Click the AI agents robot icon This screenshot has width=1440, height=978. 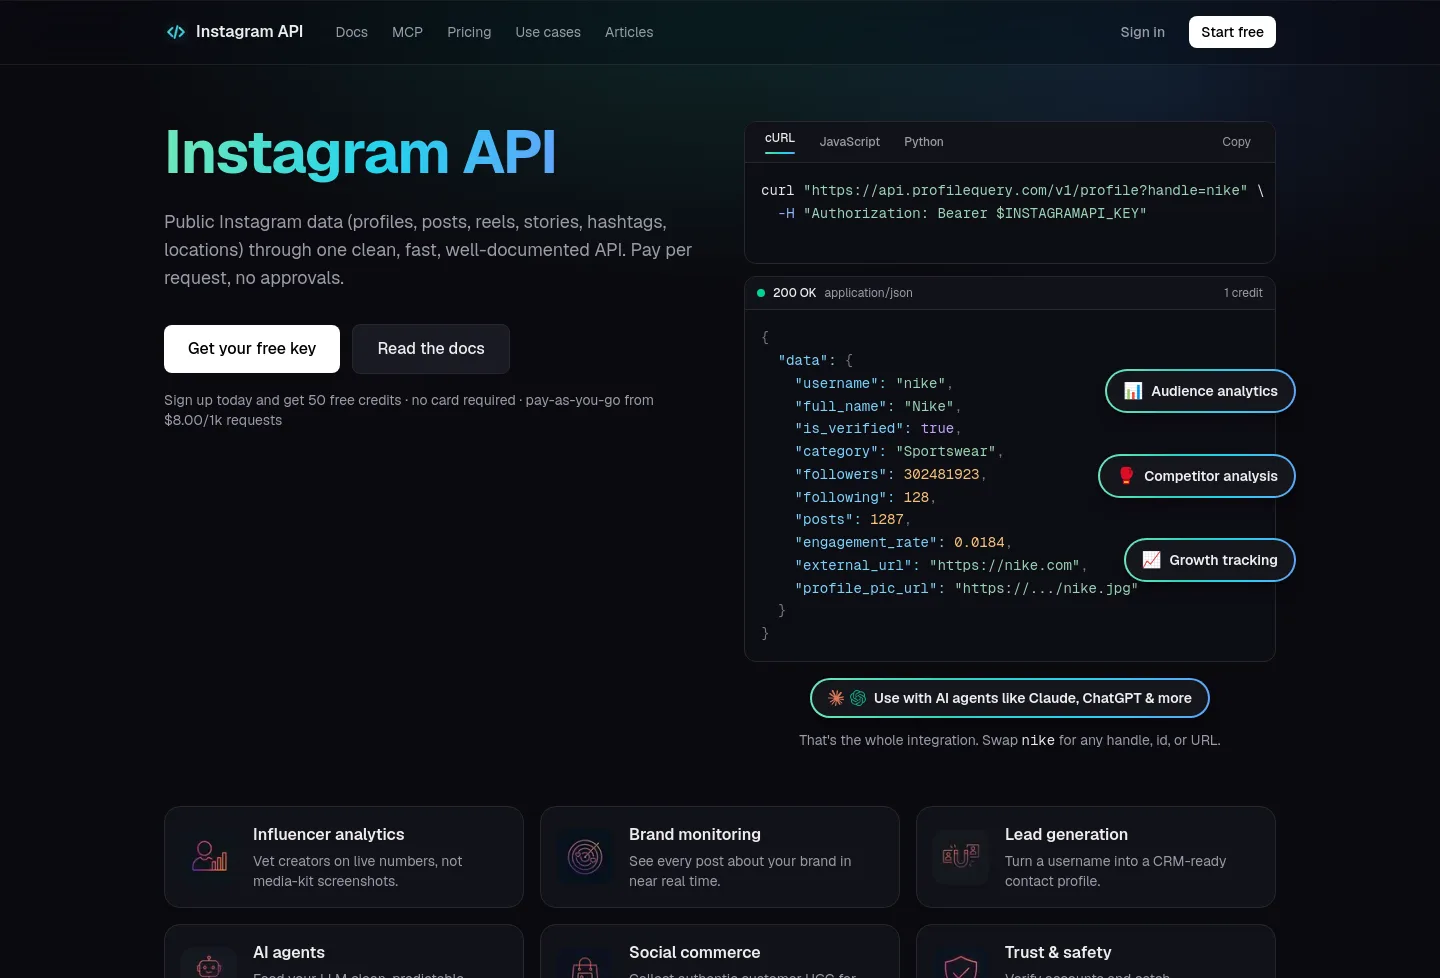click(209, 965)
